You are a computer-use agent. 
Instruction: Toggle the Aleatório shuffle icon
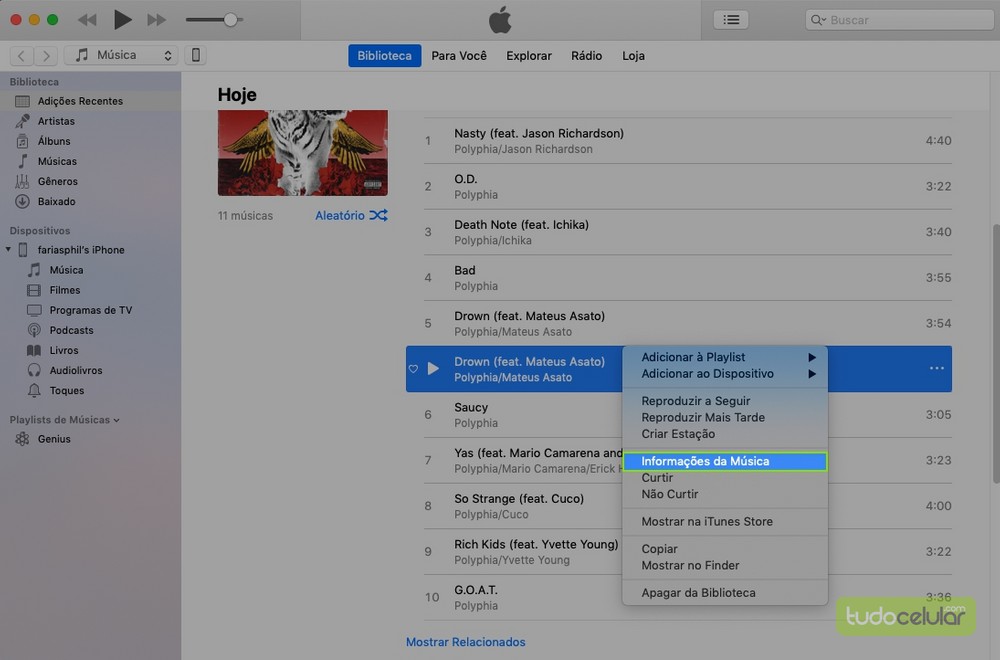(378, 215)
